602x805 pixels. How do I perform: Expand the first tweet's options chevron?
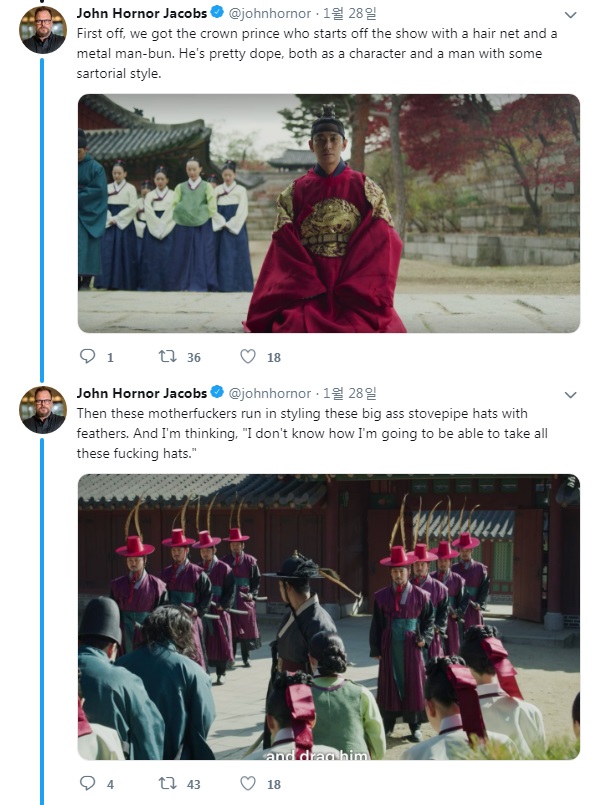point(570,15)
